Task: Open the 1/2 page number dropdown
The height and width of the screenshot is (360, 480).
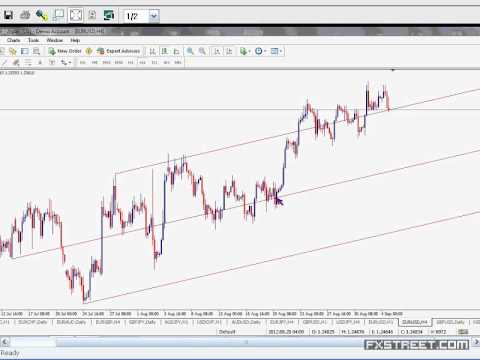Action: point(154,16)
